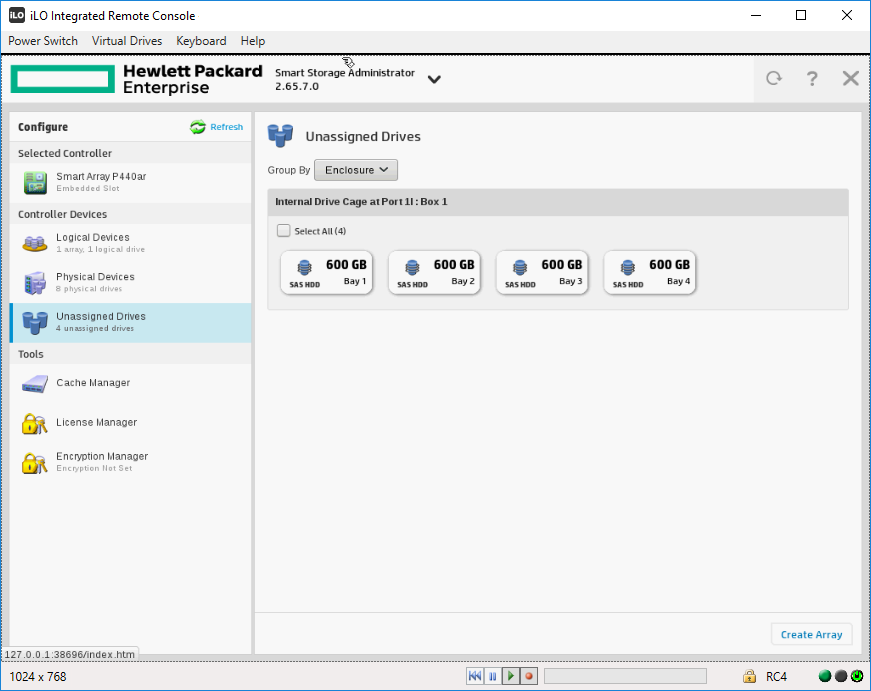Click the iLO logo in title bar
Viewport: 871px width, 691px height.
17,15
